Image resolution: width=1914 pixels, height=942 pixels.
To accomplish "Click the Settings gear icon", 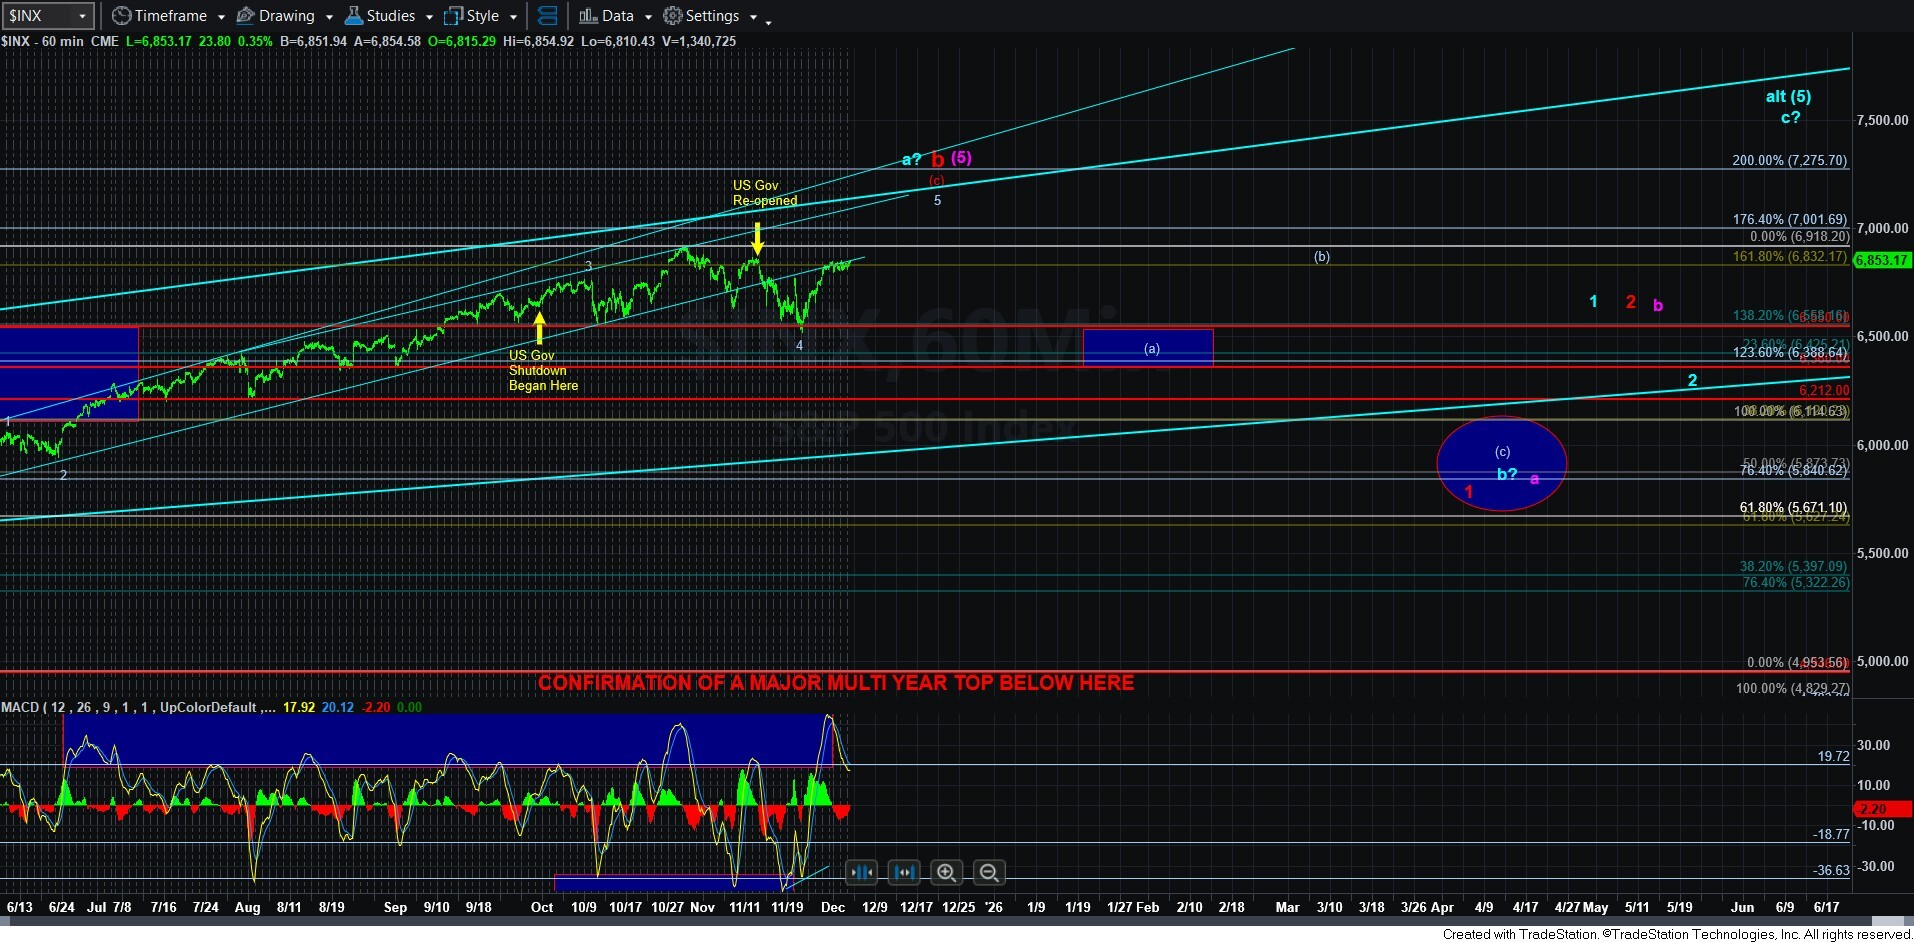I will point(673,16).
